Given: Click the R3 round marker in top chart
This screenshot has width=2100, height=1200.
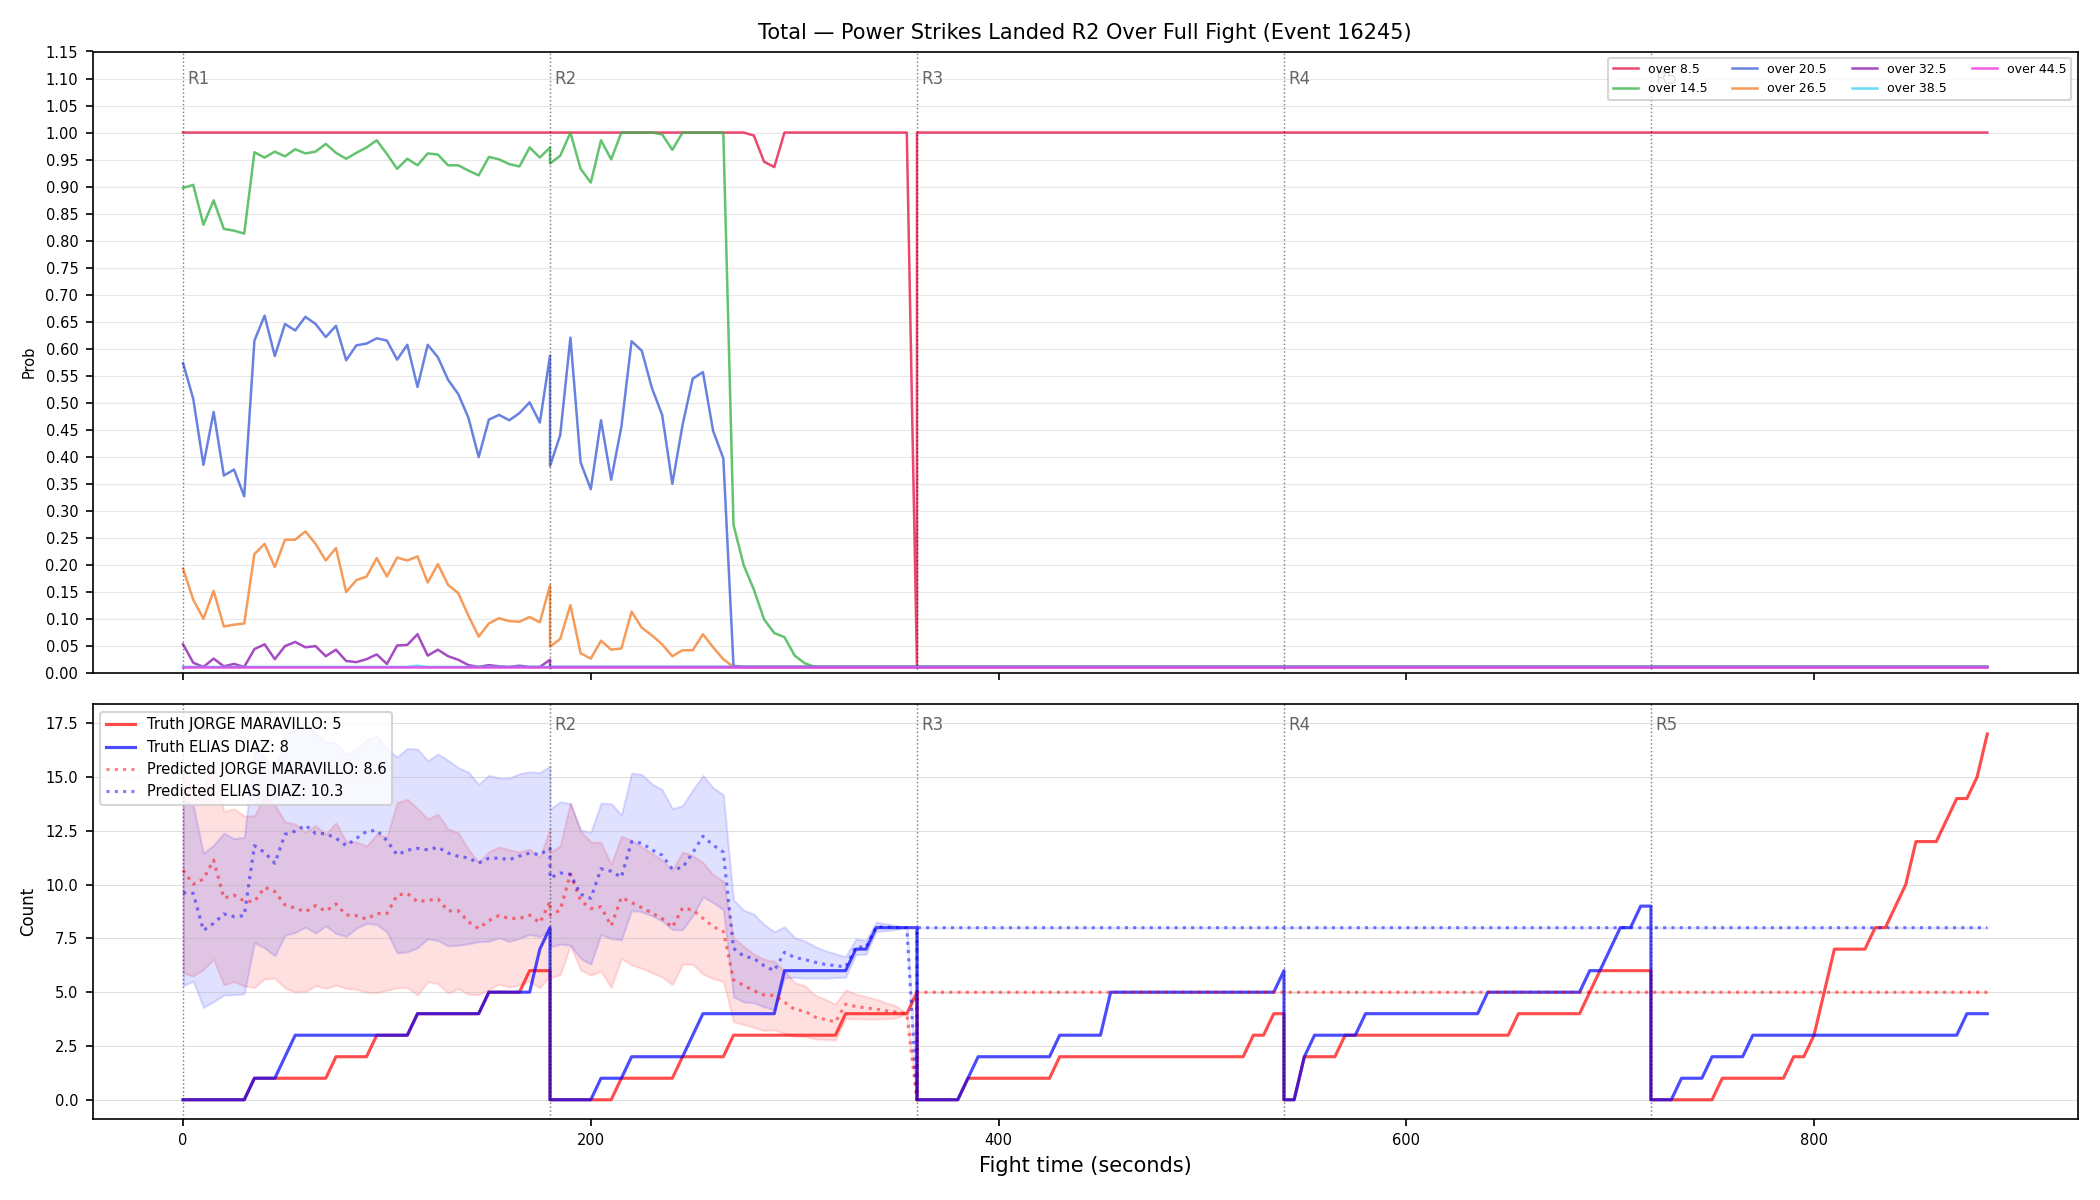Looking at the screenshot, I should pos(932,78).
